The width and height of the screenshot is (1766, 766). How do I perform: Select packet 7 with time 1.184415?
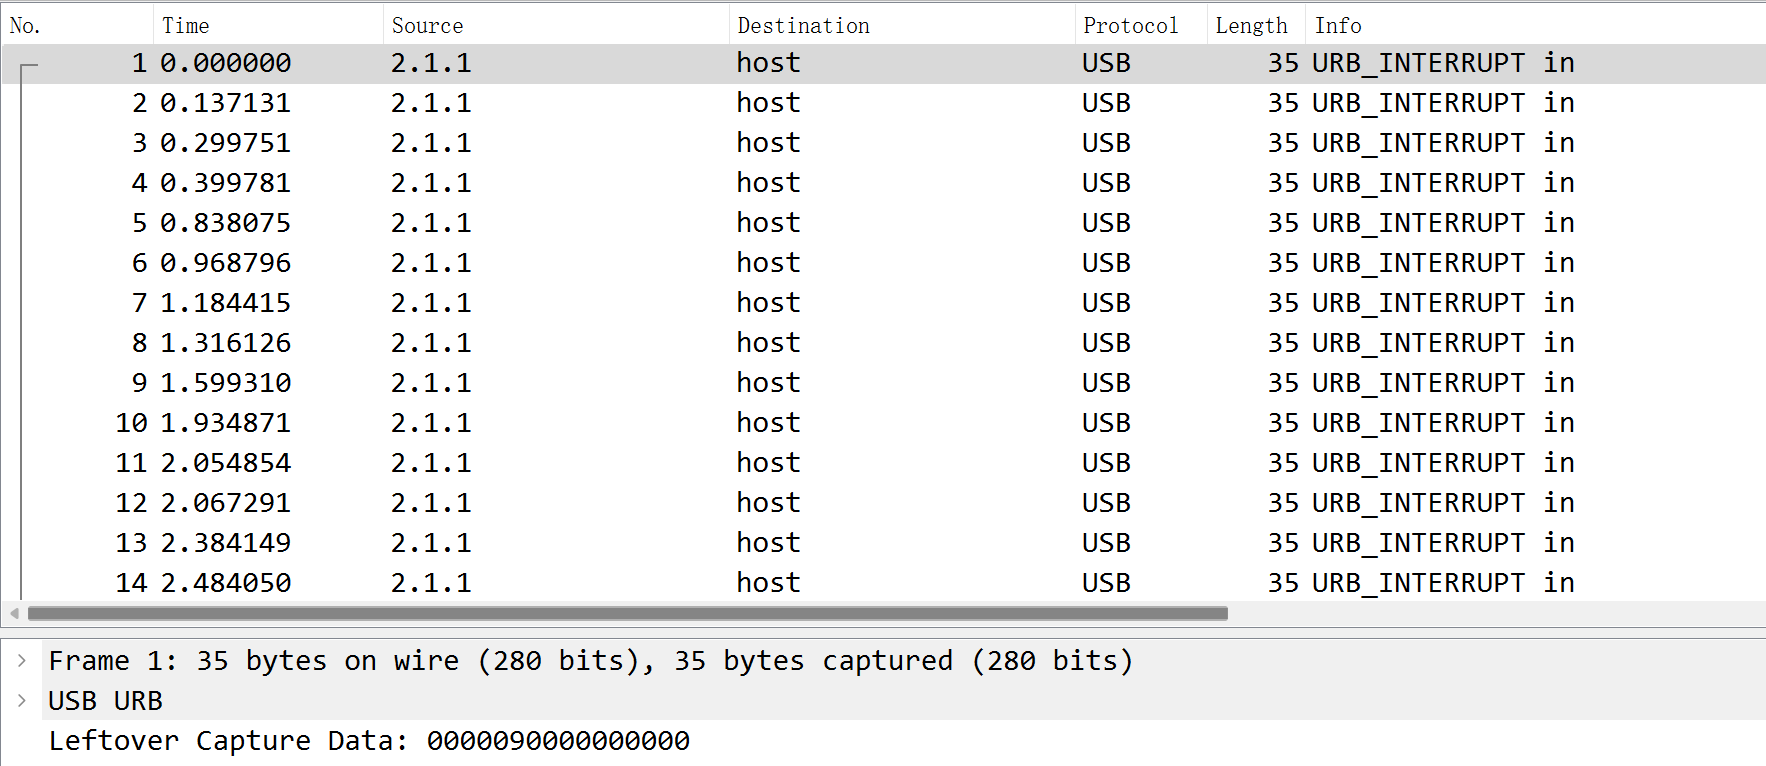[883, 303]
